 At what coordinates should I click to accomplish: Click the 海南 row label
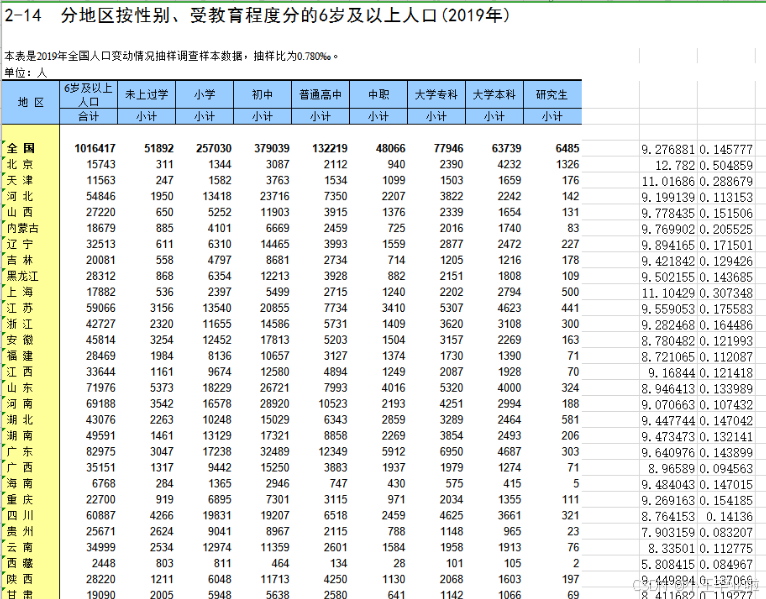coord(20,484)
